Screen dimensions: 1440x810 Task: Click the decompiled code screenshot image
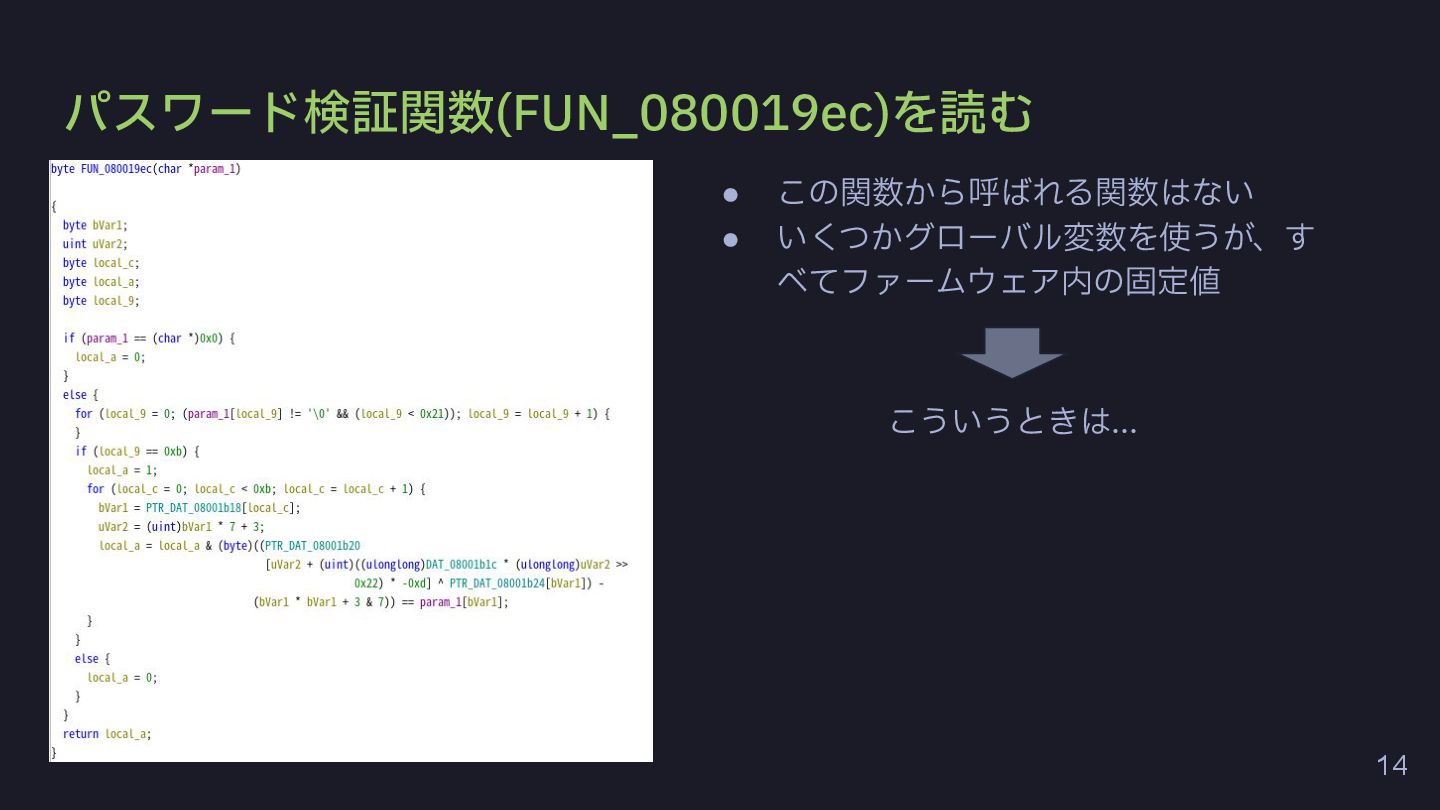tap(351, 461)
